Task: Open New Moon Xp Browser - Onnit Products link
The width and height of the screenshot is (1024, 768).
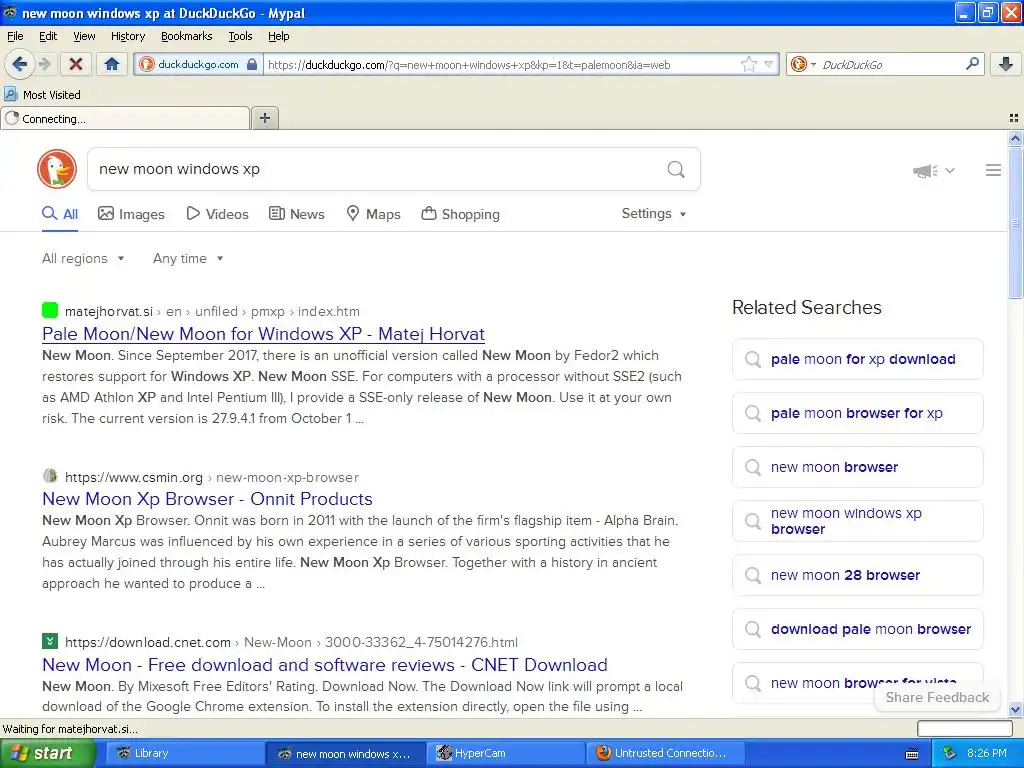Action: coord(207,499)
